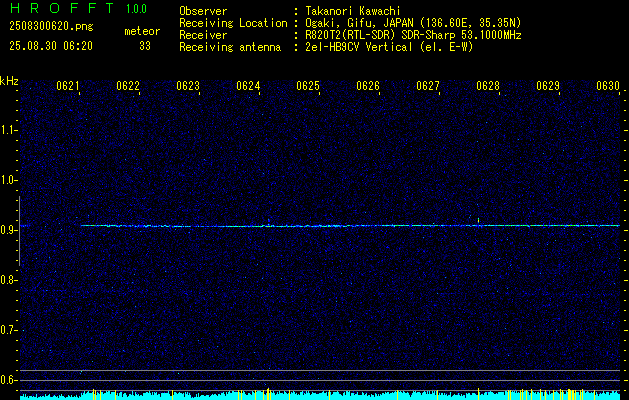Click time marker 0627

[428, 86]
